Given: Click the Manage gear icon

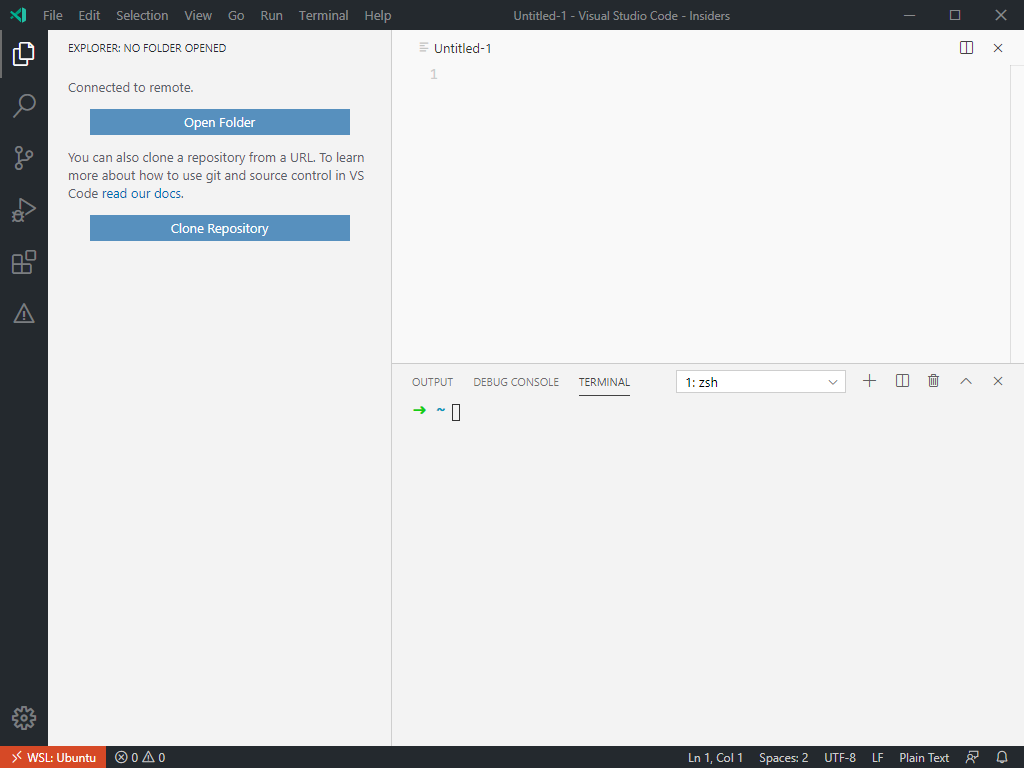Looking at the screenshot, I should (x=24, y=718).
